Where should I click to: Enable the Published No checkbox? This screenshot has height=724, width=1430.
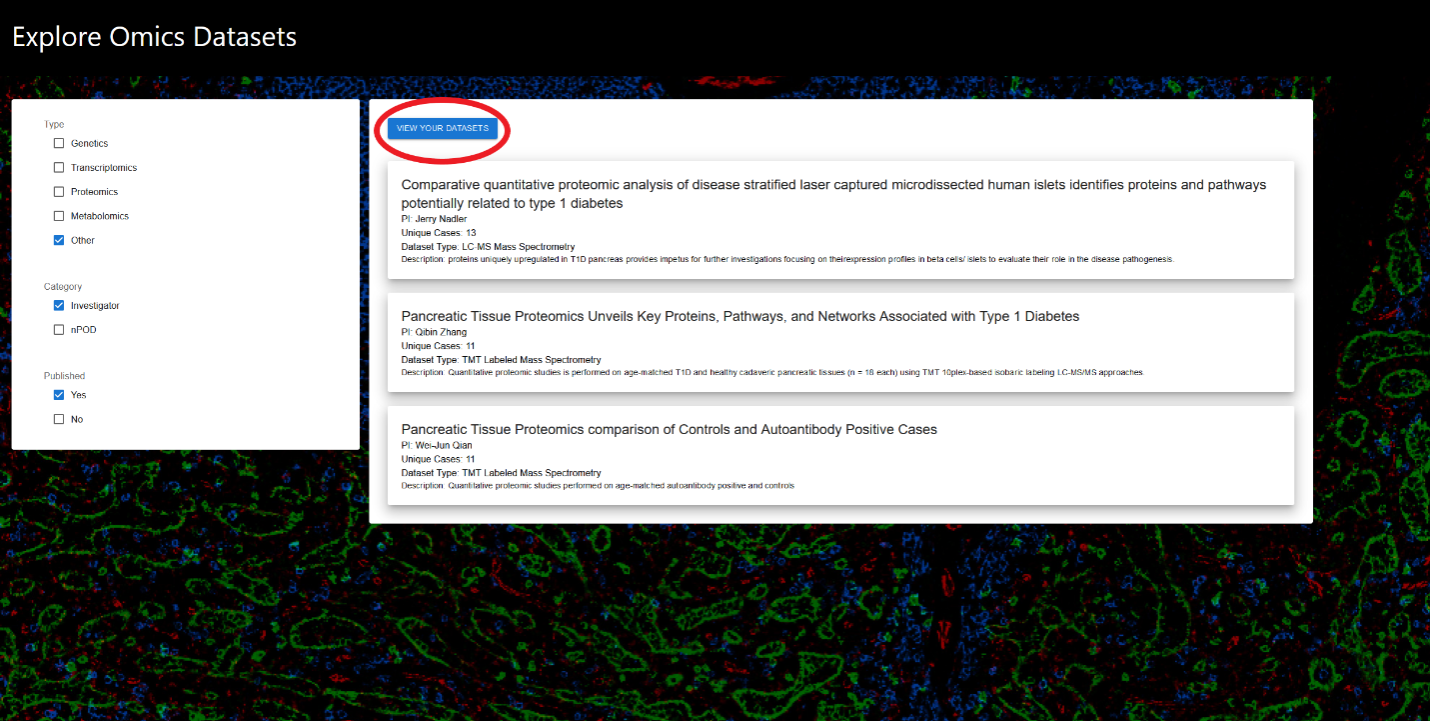pyautogui.click(x=59, y=419)
